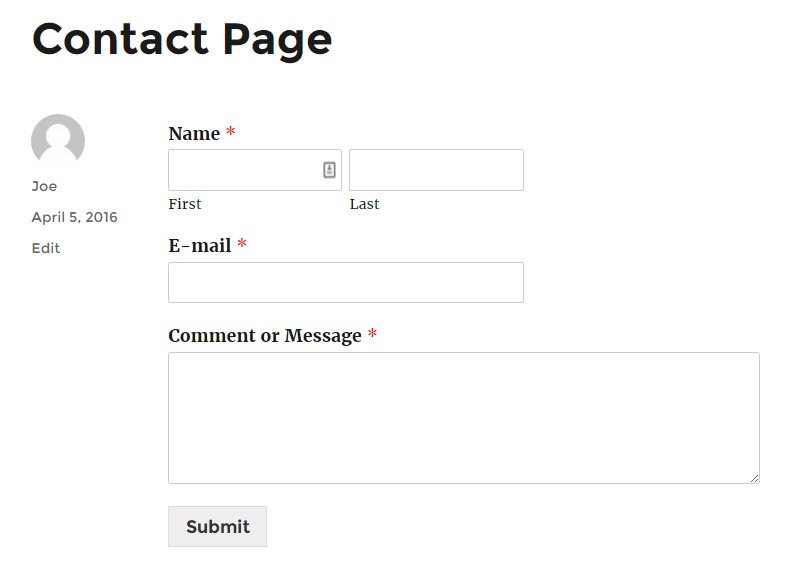Click the E-mail field label
This screenshot has height=572, width=800.
[x=200, y=246]
